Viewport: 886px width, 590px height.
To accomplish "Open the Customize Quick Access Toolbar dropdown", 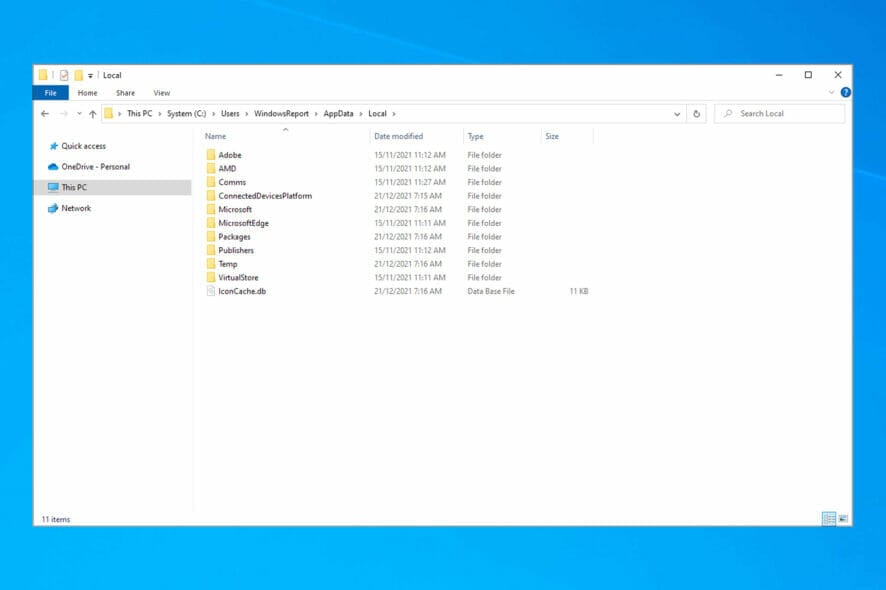I will pyautogui.click(x=91, y=76).
